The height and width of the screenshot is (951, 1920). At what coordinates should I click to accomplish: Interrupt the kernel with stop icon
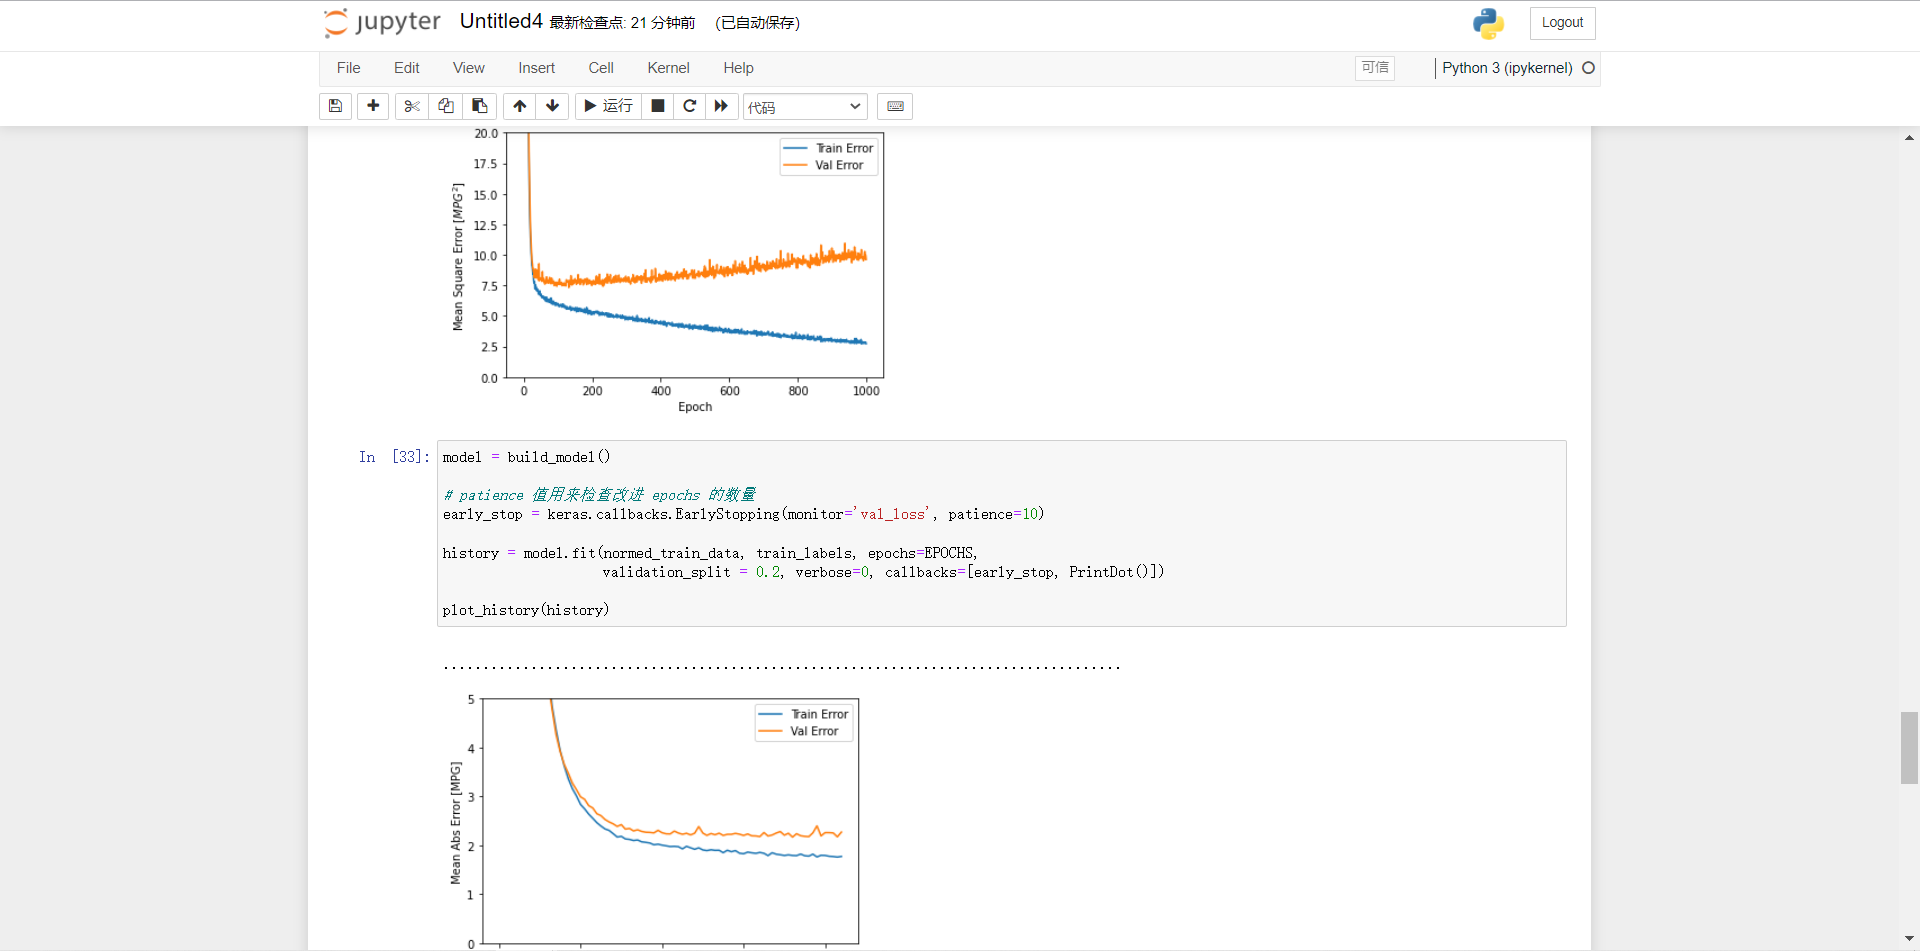[658, 106]
